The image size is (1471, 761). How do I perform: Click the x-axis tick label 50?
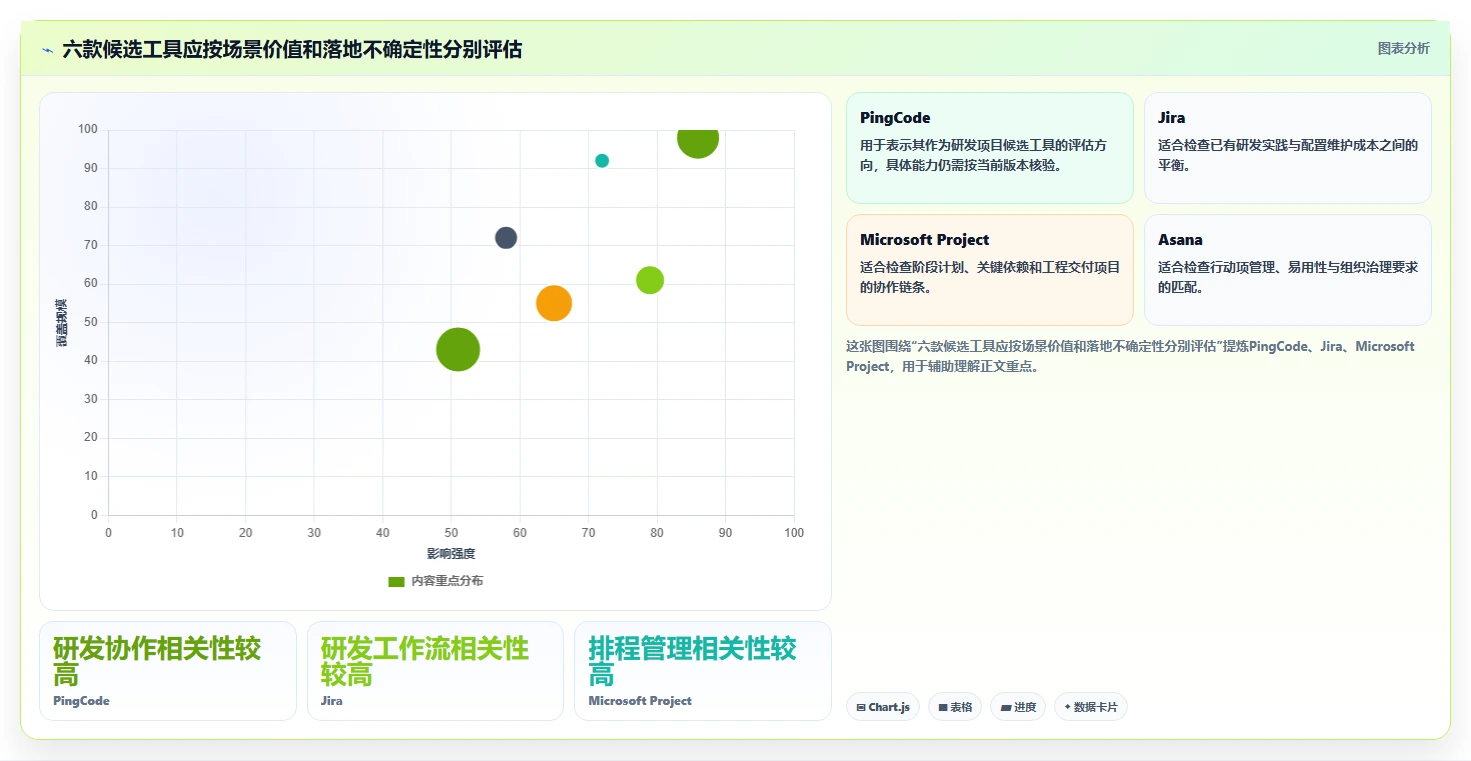pyautogui.click(x=451, y=533)
